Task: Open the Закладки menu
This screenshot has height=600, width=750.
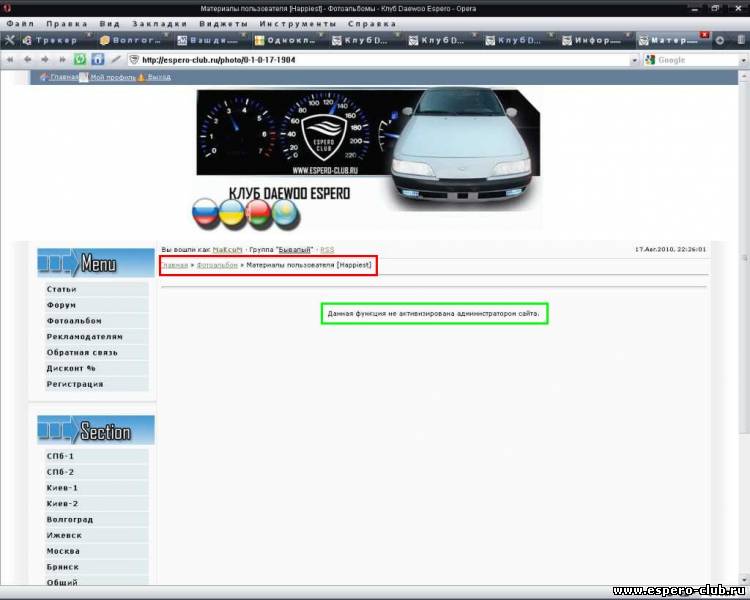Action: coord(159,23)
